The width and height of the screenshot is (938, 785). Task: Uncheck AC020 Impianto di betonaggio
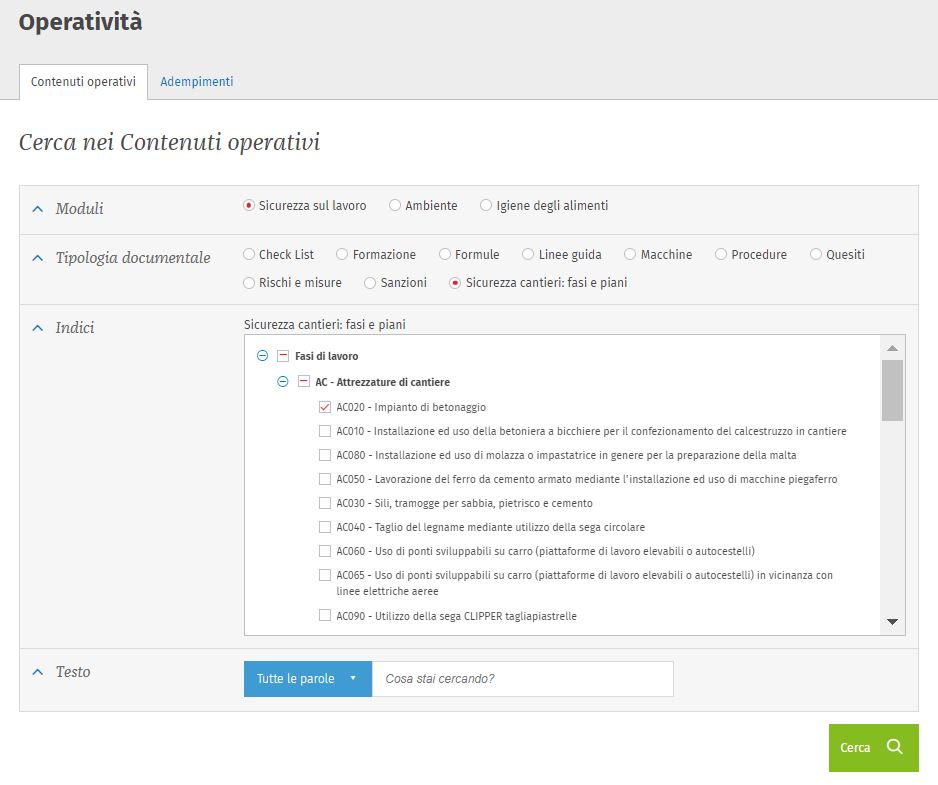[325, 407]
